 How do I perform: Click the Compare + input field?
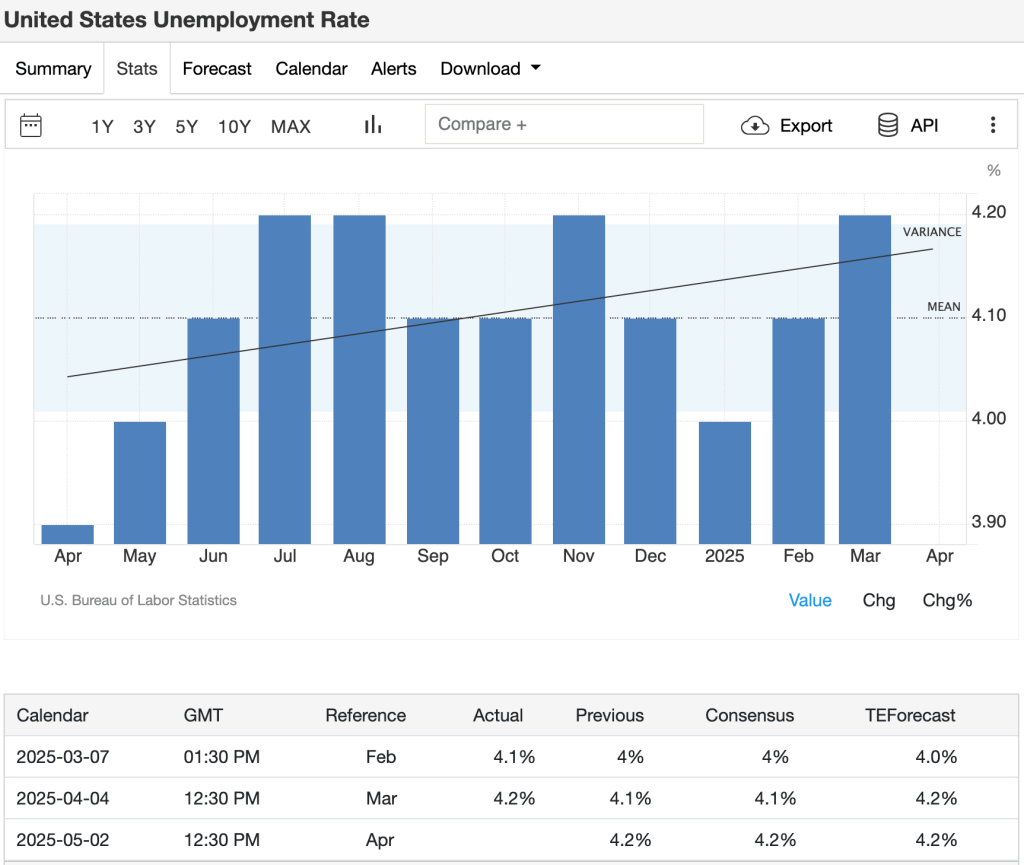pyautogui.click(x=564, y=123)
